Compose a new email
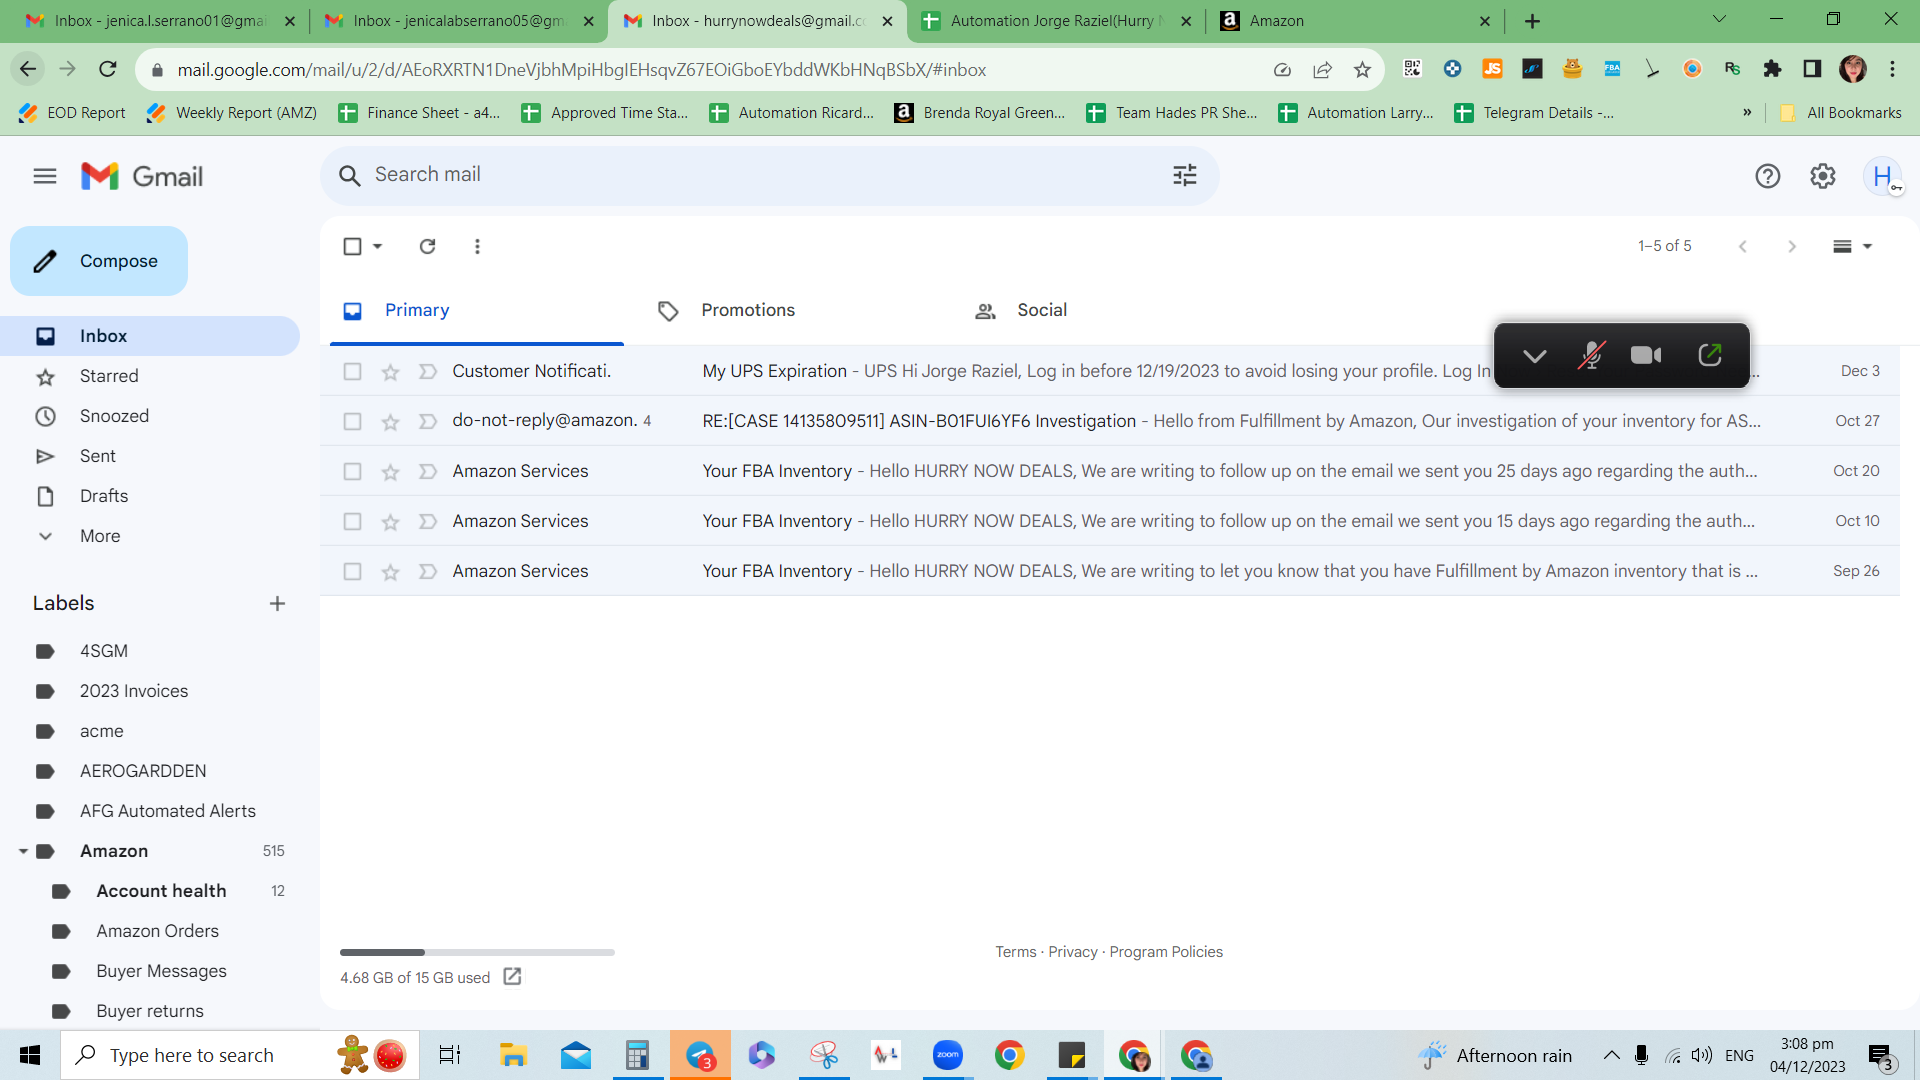Screen dimensions: 1920x1080 (99, 261)
